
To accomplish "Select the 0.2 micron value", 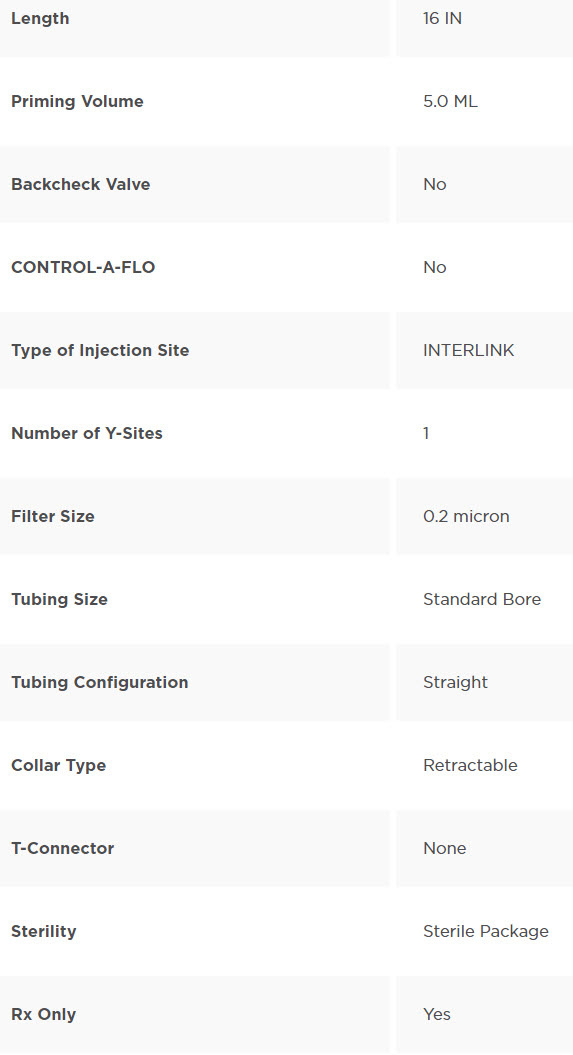I will [x=466, y=517].
